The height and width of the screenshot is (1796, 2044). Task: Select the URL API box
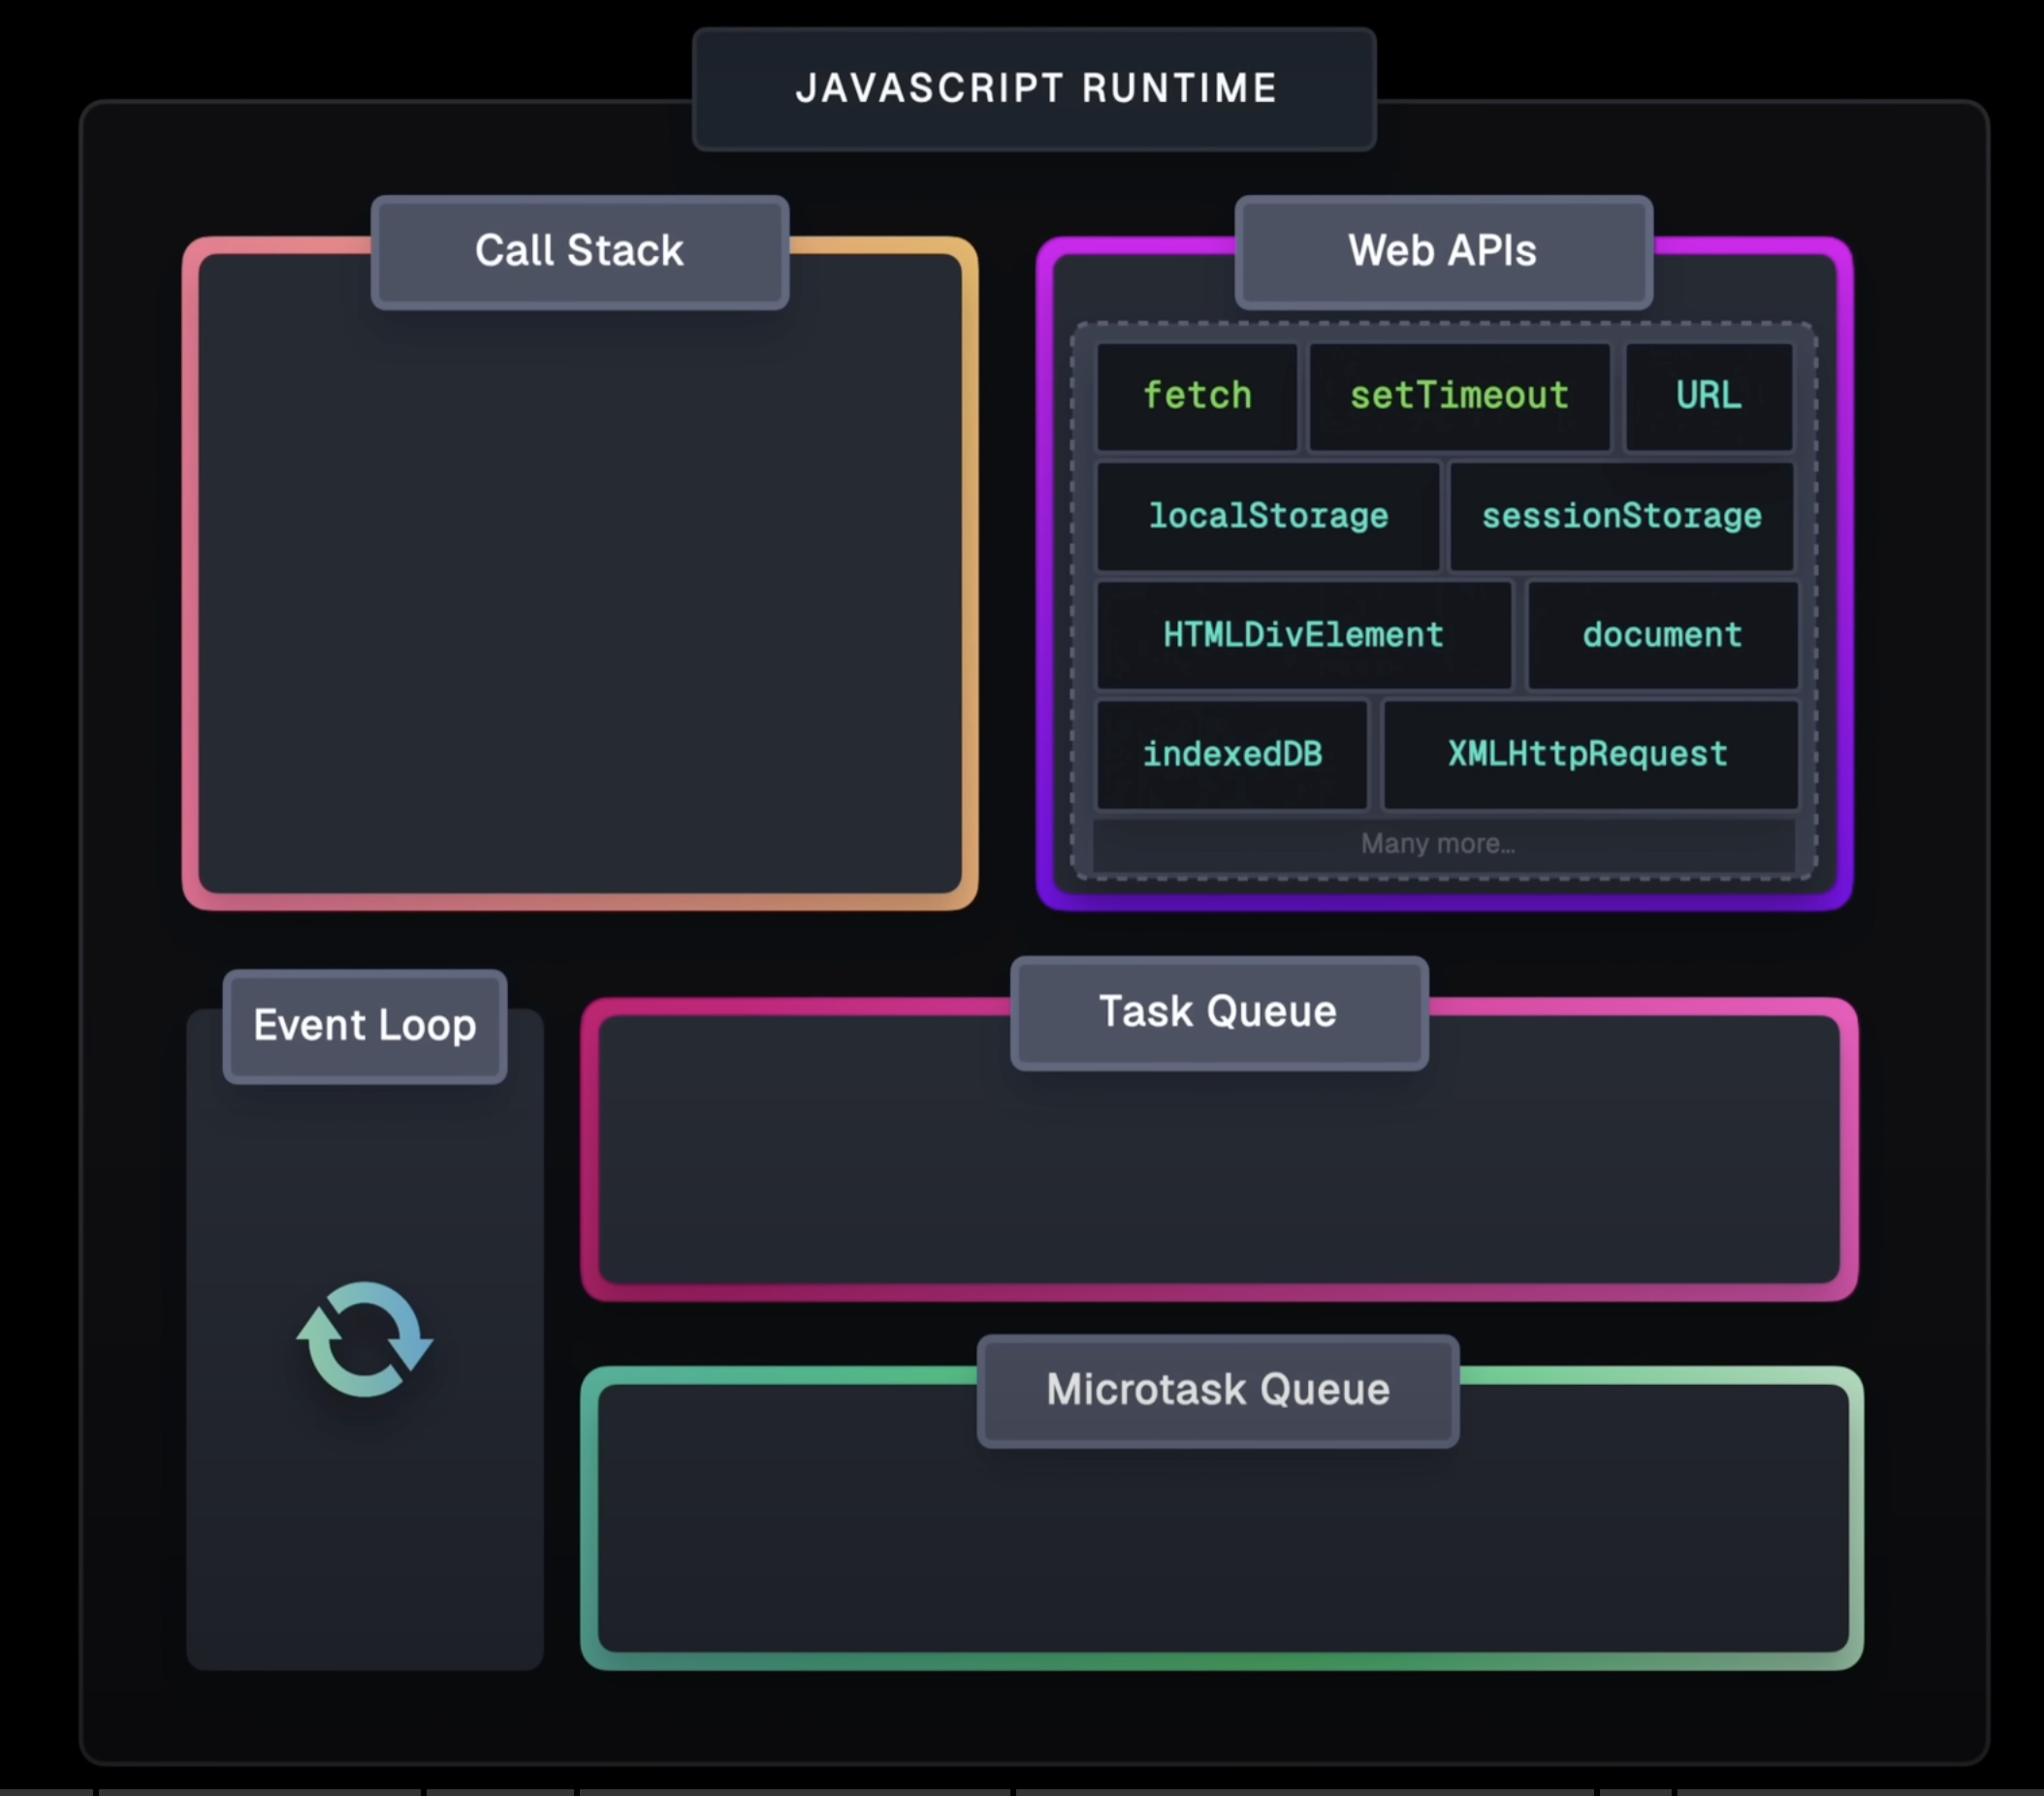pyautogui.click(x=1708, y=396)
